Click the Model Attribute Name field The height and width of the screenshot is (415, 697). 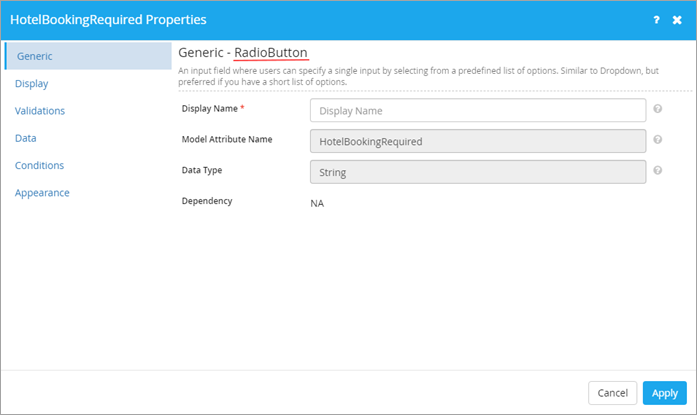(x=478, y=141)
